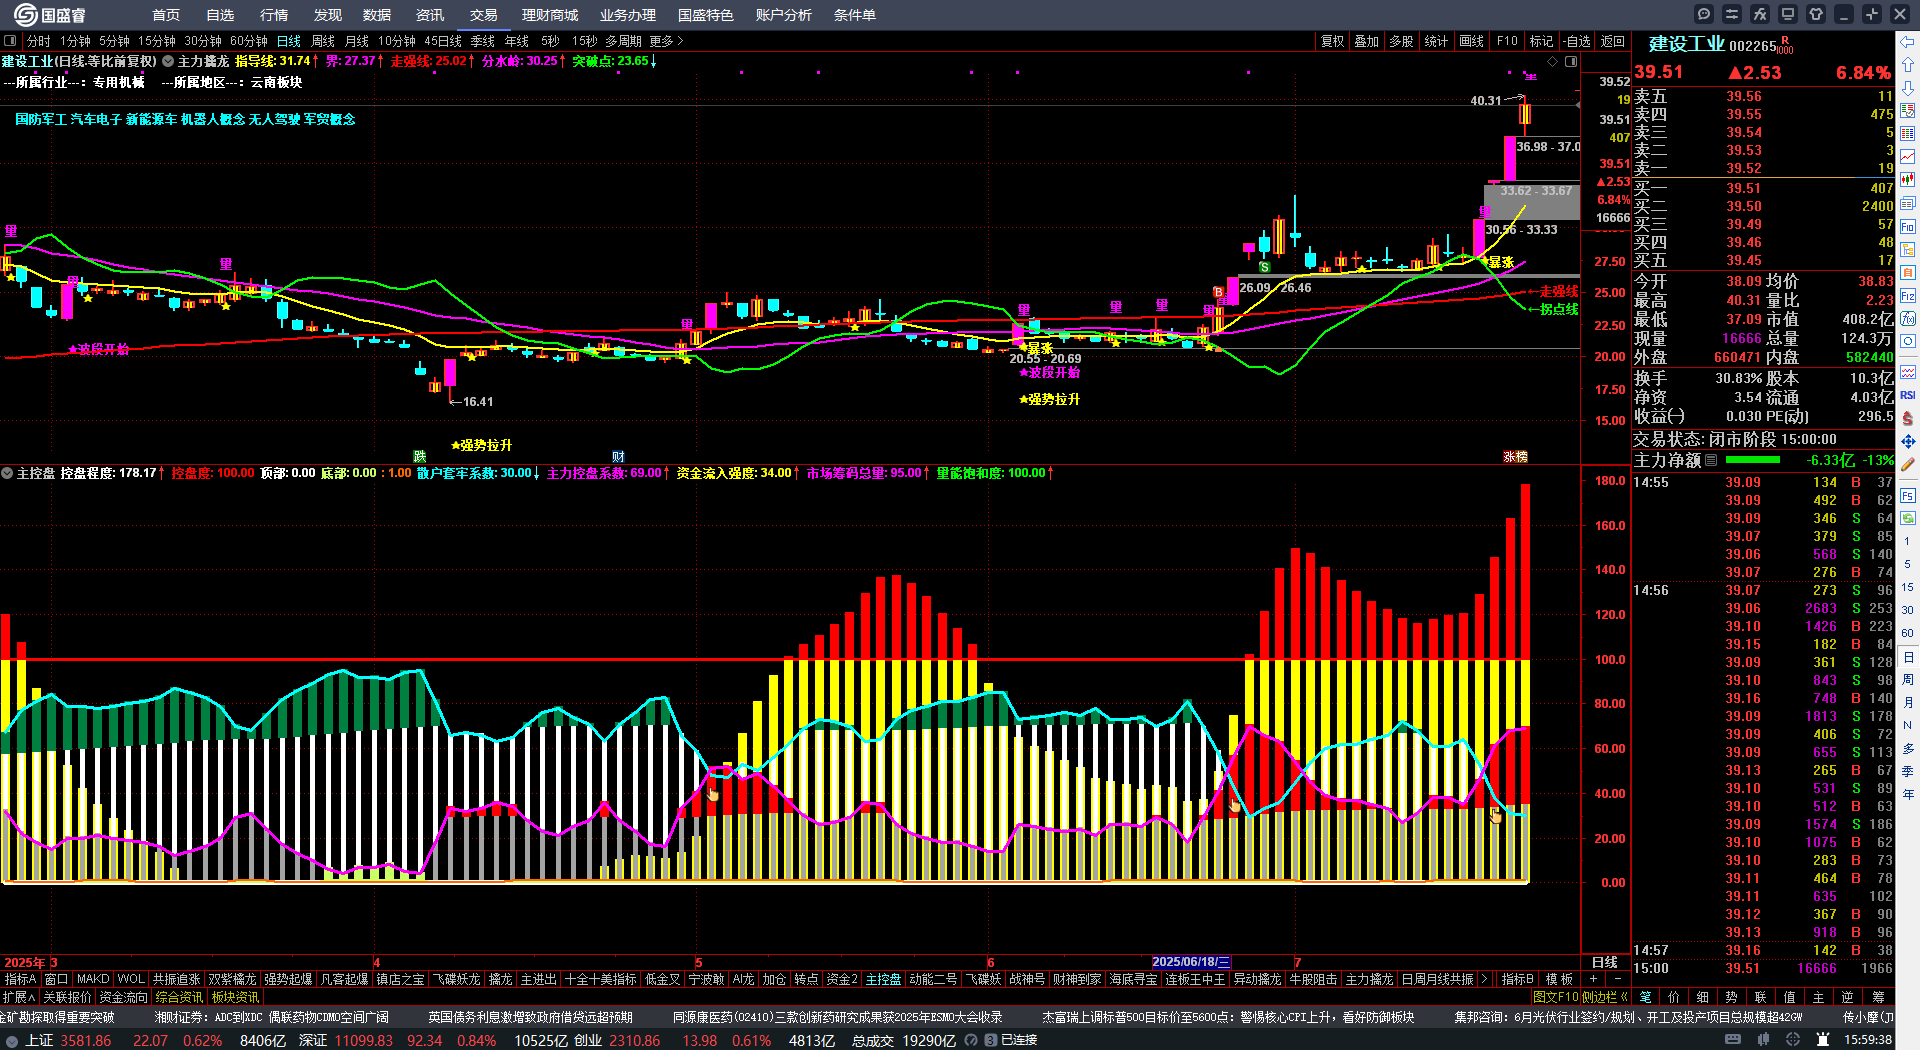Open the 多周期 multi-period dropdown
1920x1050 pixels.
pos(623,41)
